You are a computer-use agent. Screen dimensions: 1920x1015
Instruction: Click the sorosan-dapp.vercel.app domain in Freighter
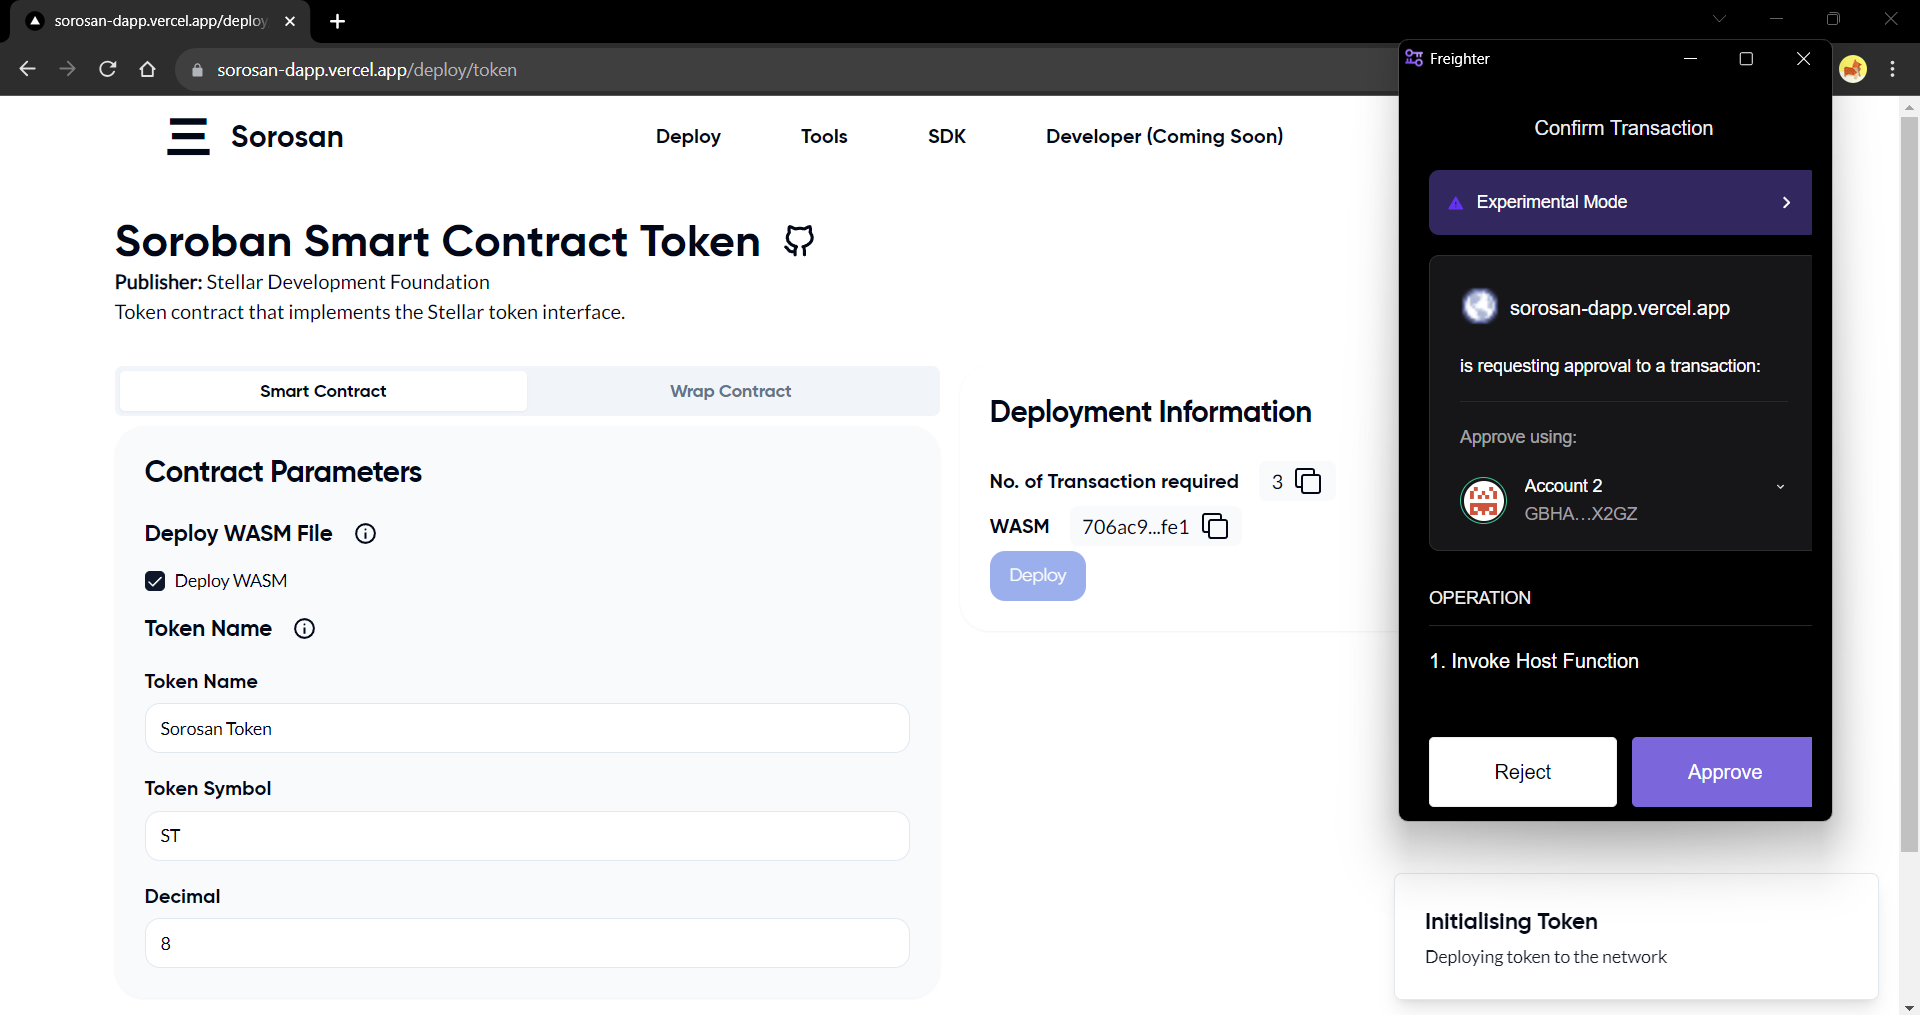pyautogui.click(x=1620, y=308)
